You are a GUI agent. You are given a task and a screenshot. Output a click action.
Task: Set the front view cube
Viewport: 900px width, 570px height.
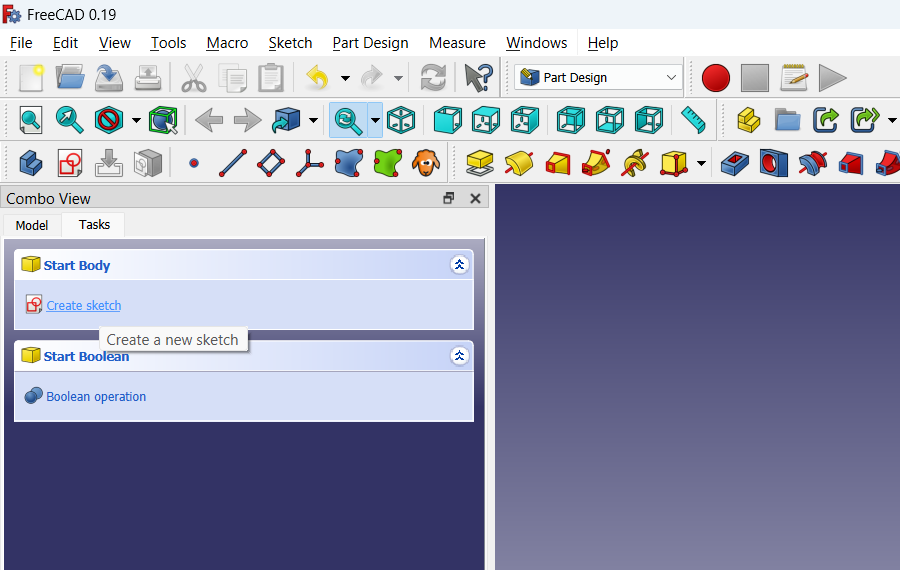click(448, 120)
